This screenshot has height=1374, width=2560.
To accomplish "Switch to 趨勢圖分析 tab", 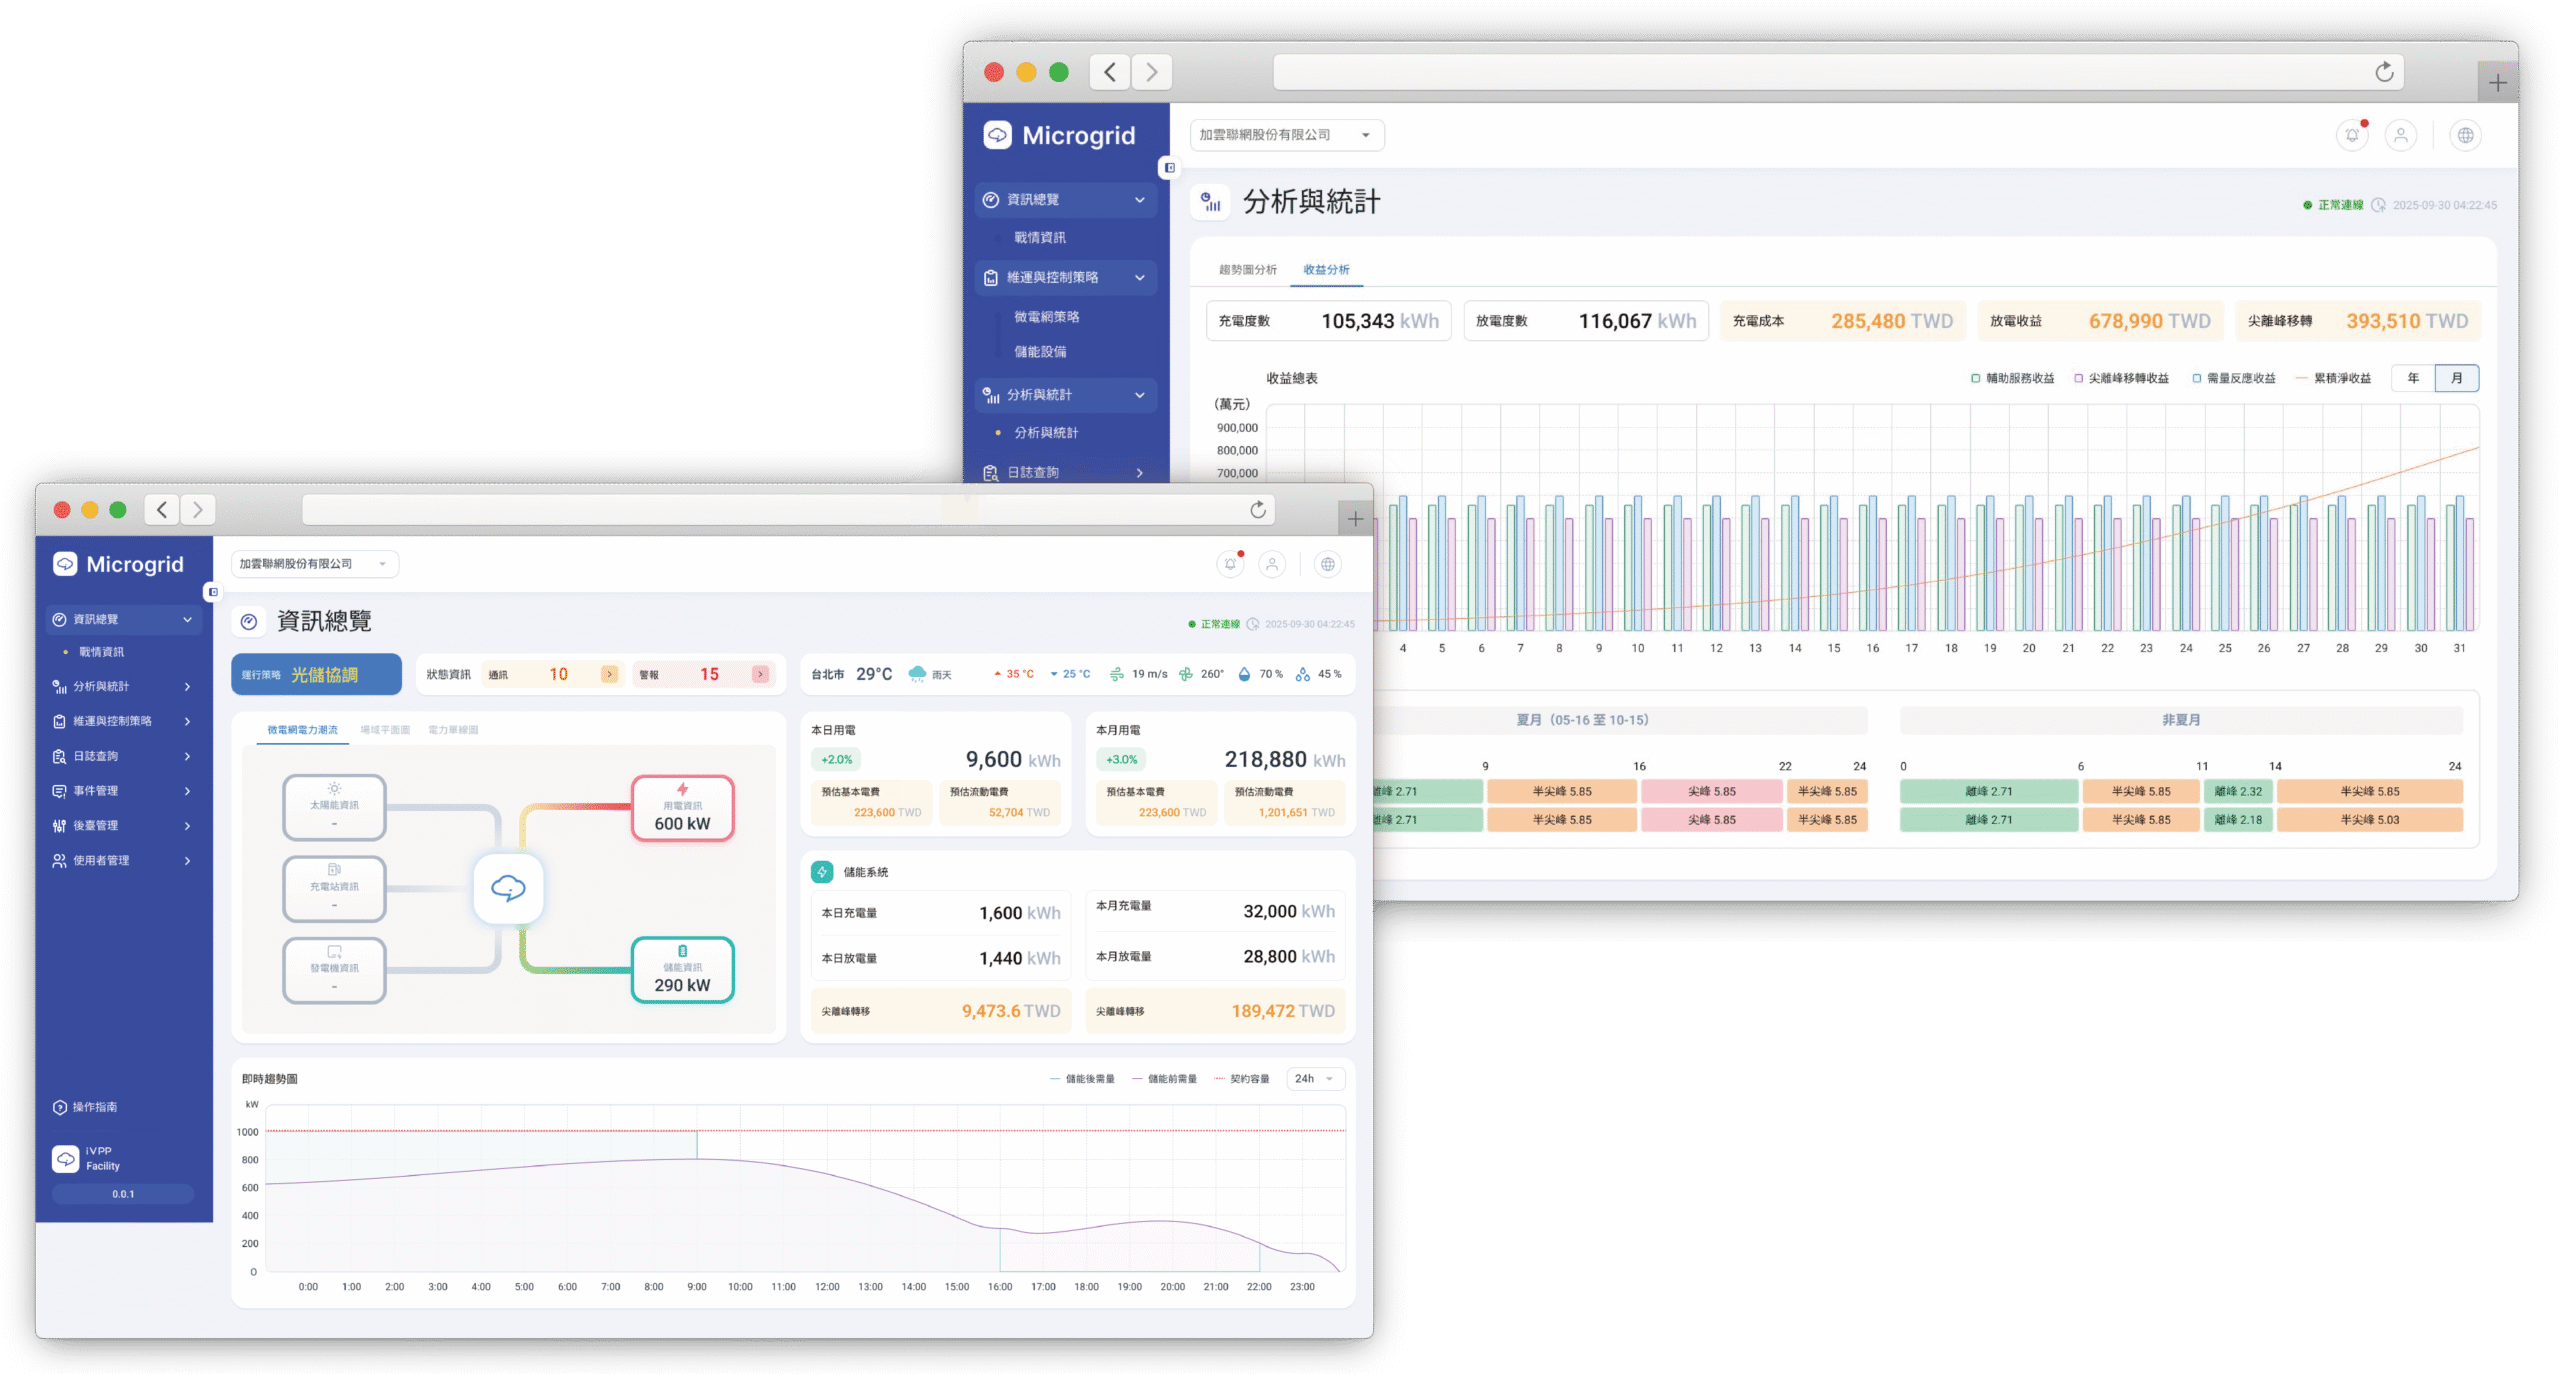I will pyautogui.click(x=1247, y=270).
